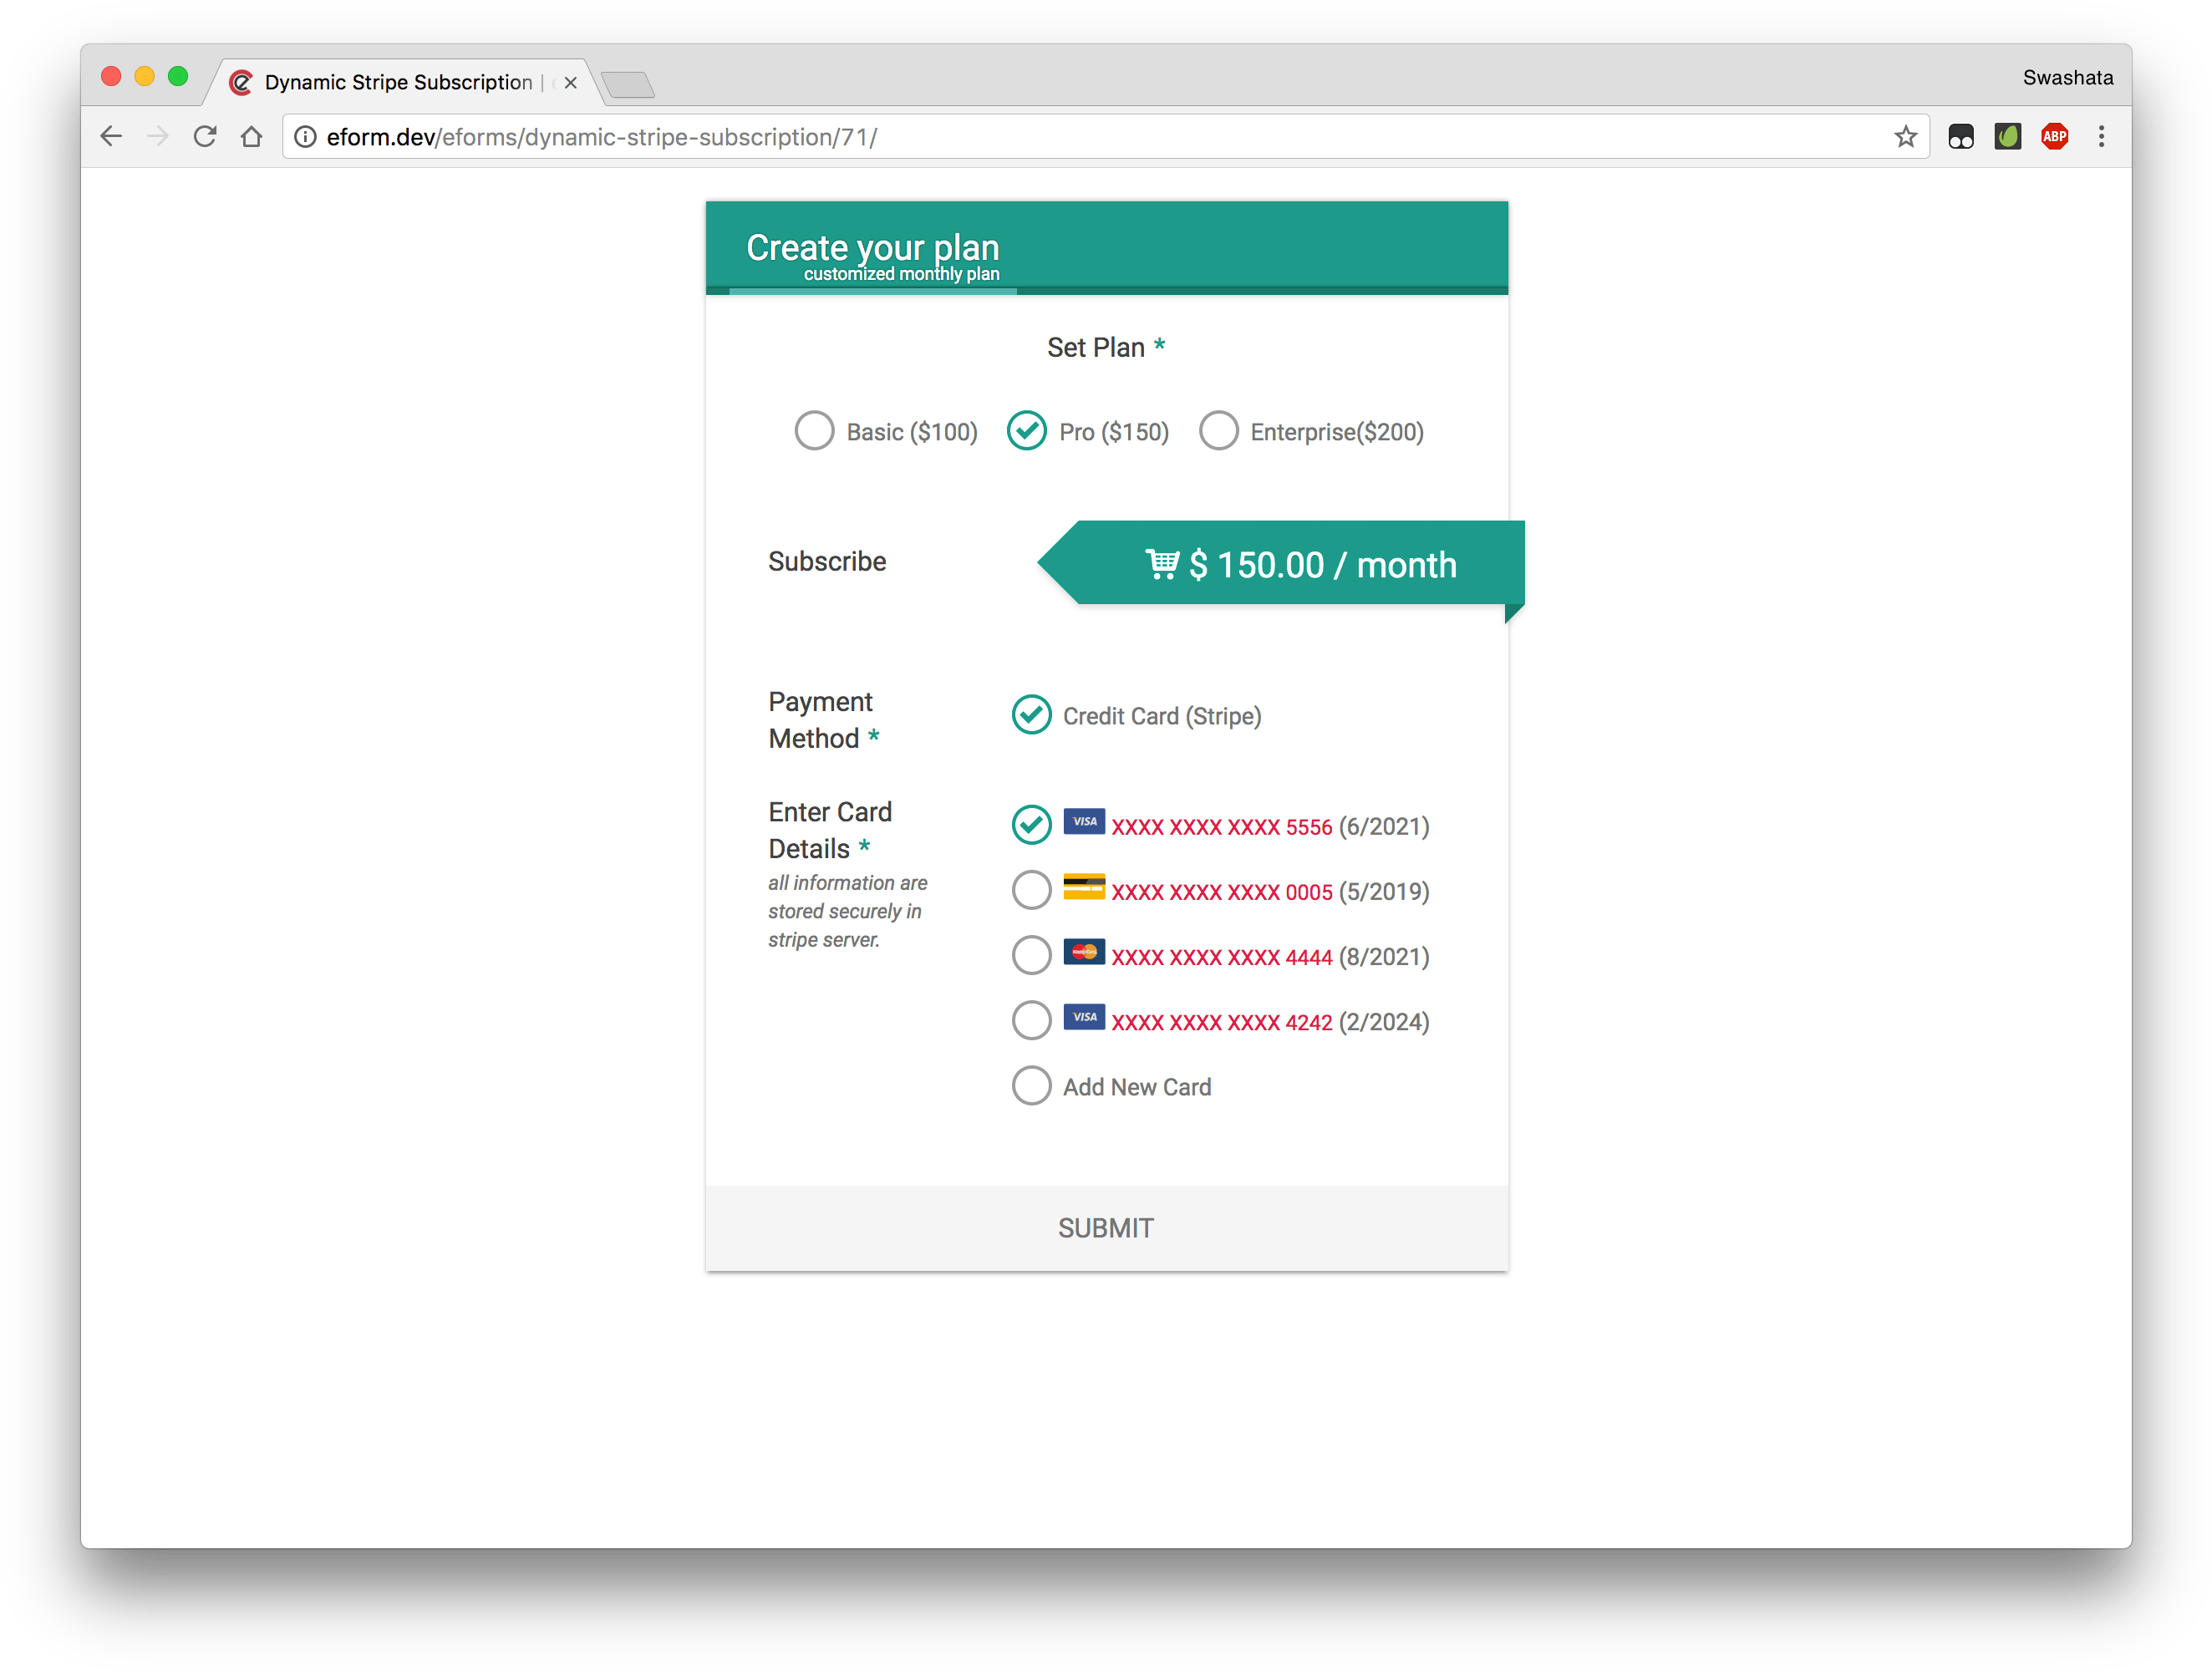This screenshot has height=1672, width=2212.
Task: Switch to Dynamic Stripe Subscription tab
Action: point(398,82)
